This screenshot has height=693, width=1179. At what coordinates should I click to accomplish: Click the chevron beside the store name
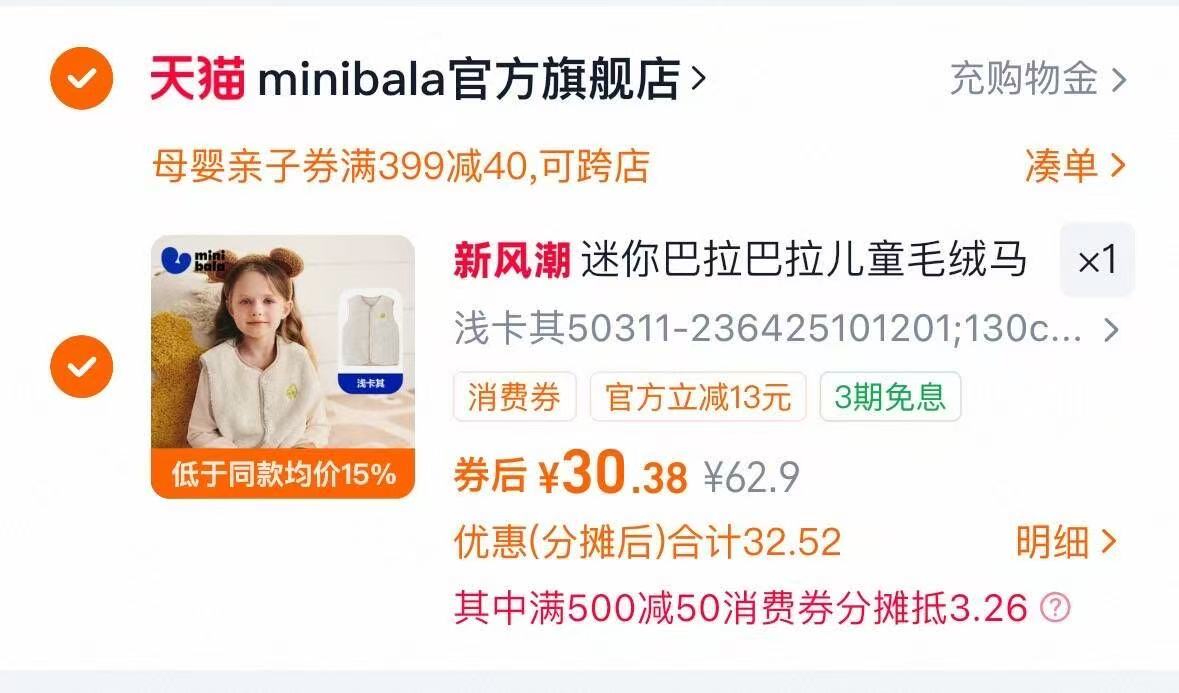699,78
